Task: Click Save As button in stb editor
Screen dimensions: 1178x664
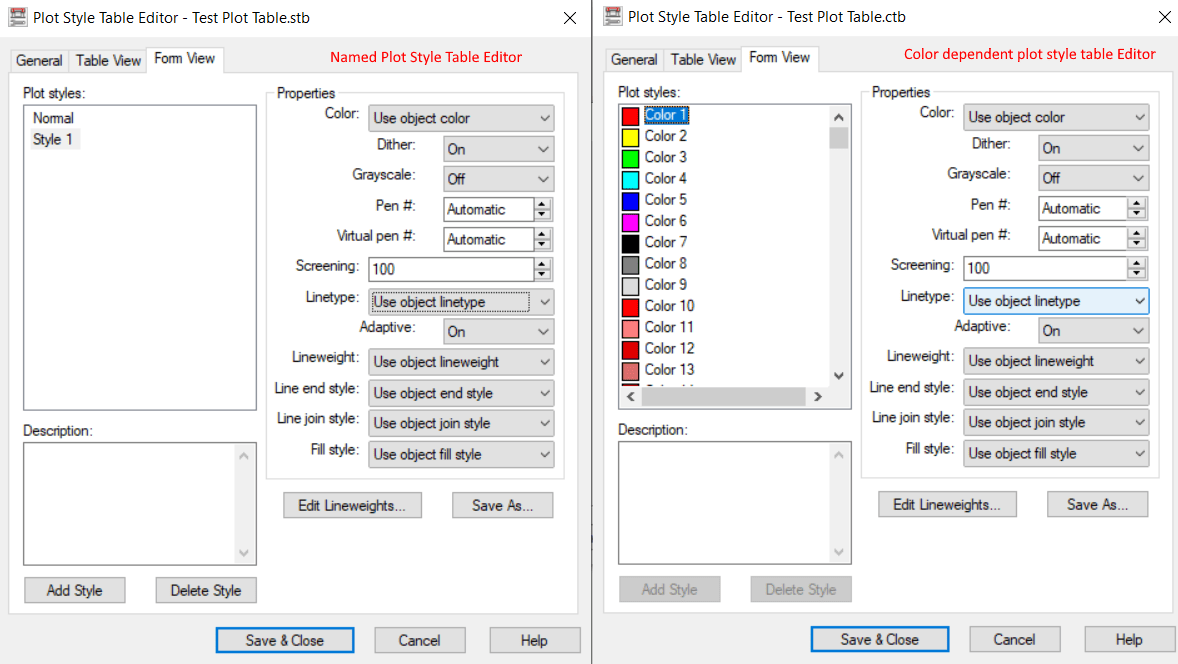Action: (x=503, y=506)
